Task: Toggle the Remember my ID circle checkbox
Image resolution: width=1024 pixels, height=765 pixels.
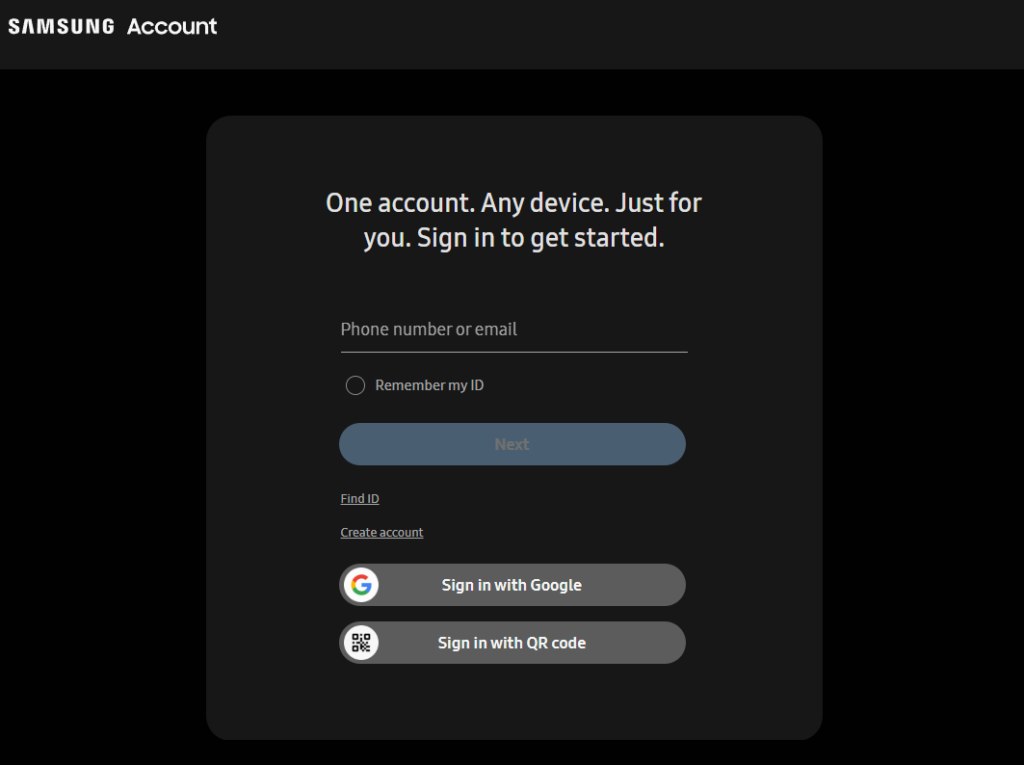Action: pos(355,385)
